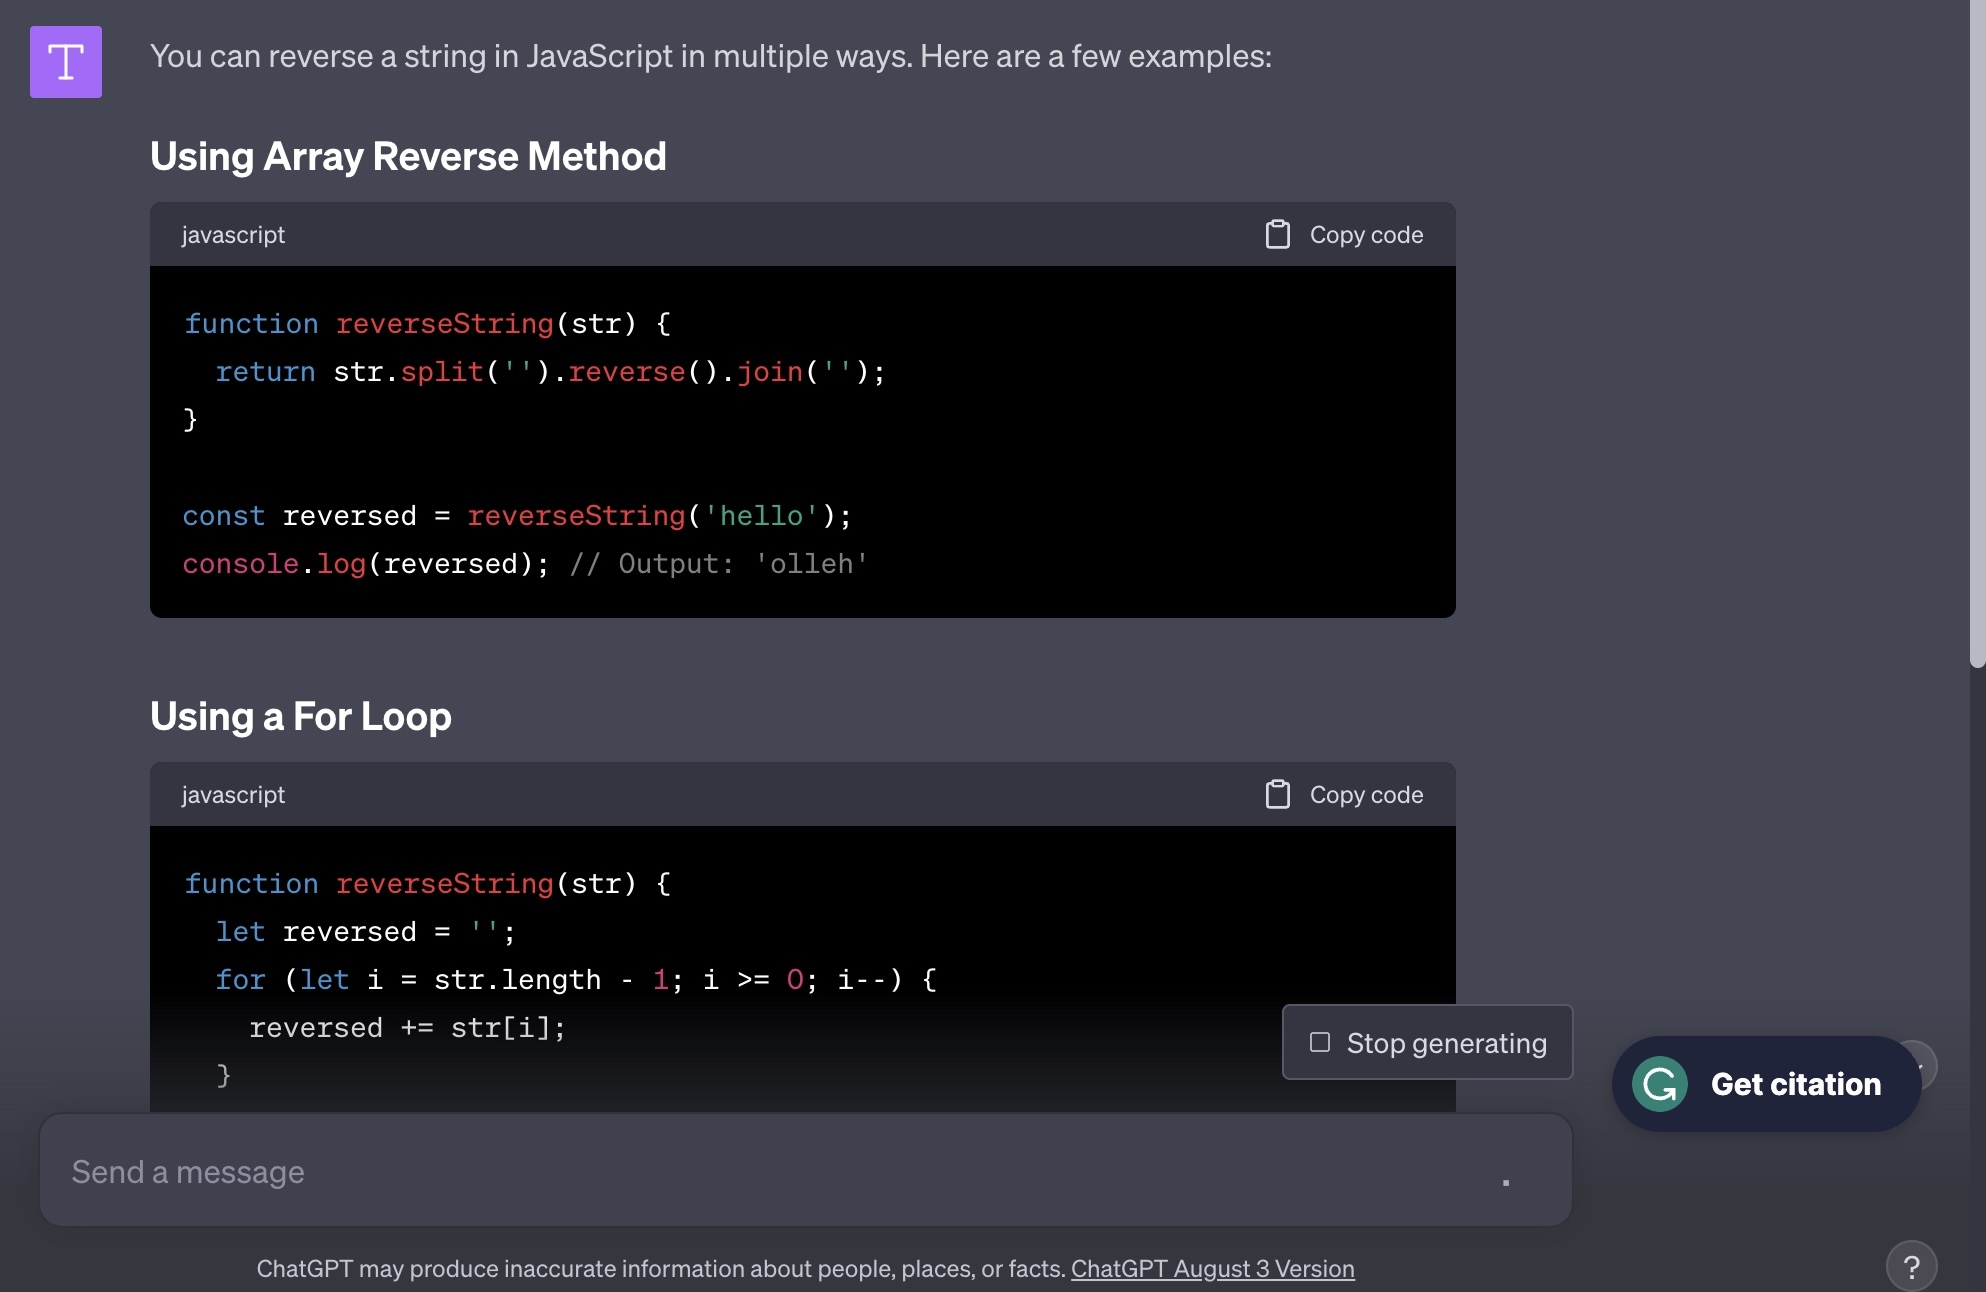The width and height of the screenshot is (1986, 1292).
Task: Click the clipboard icon in the For Loop block
Action: click(1277, 794)
